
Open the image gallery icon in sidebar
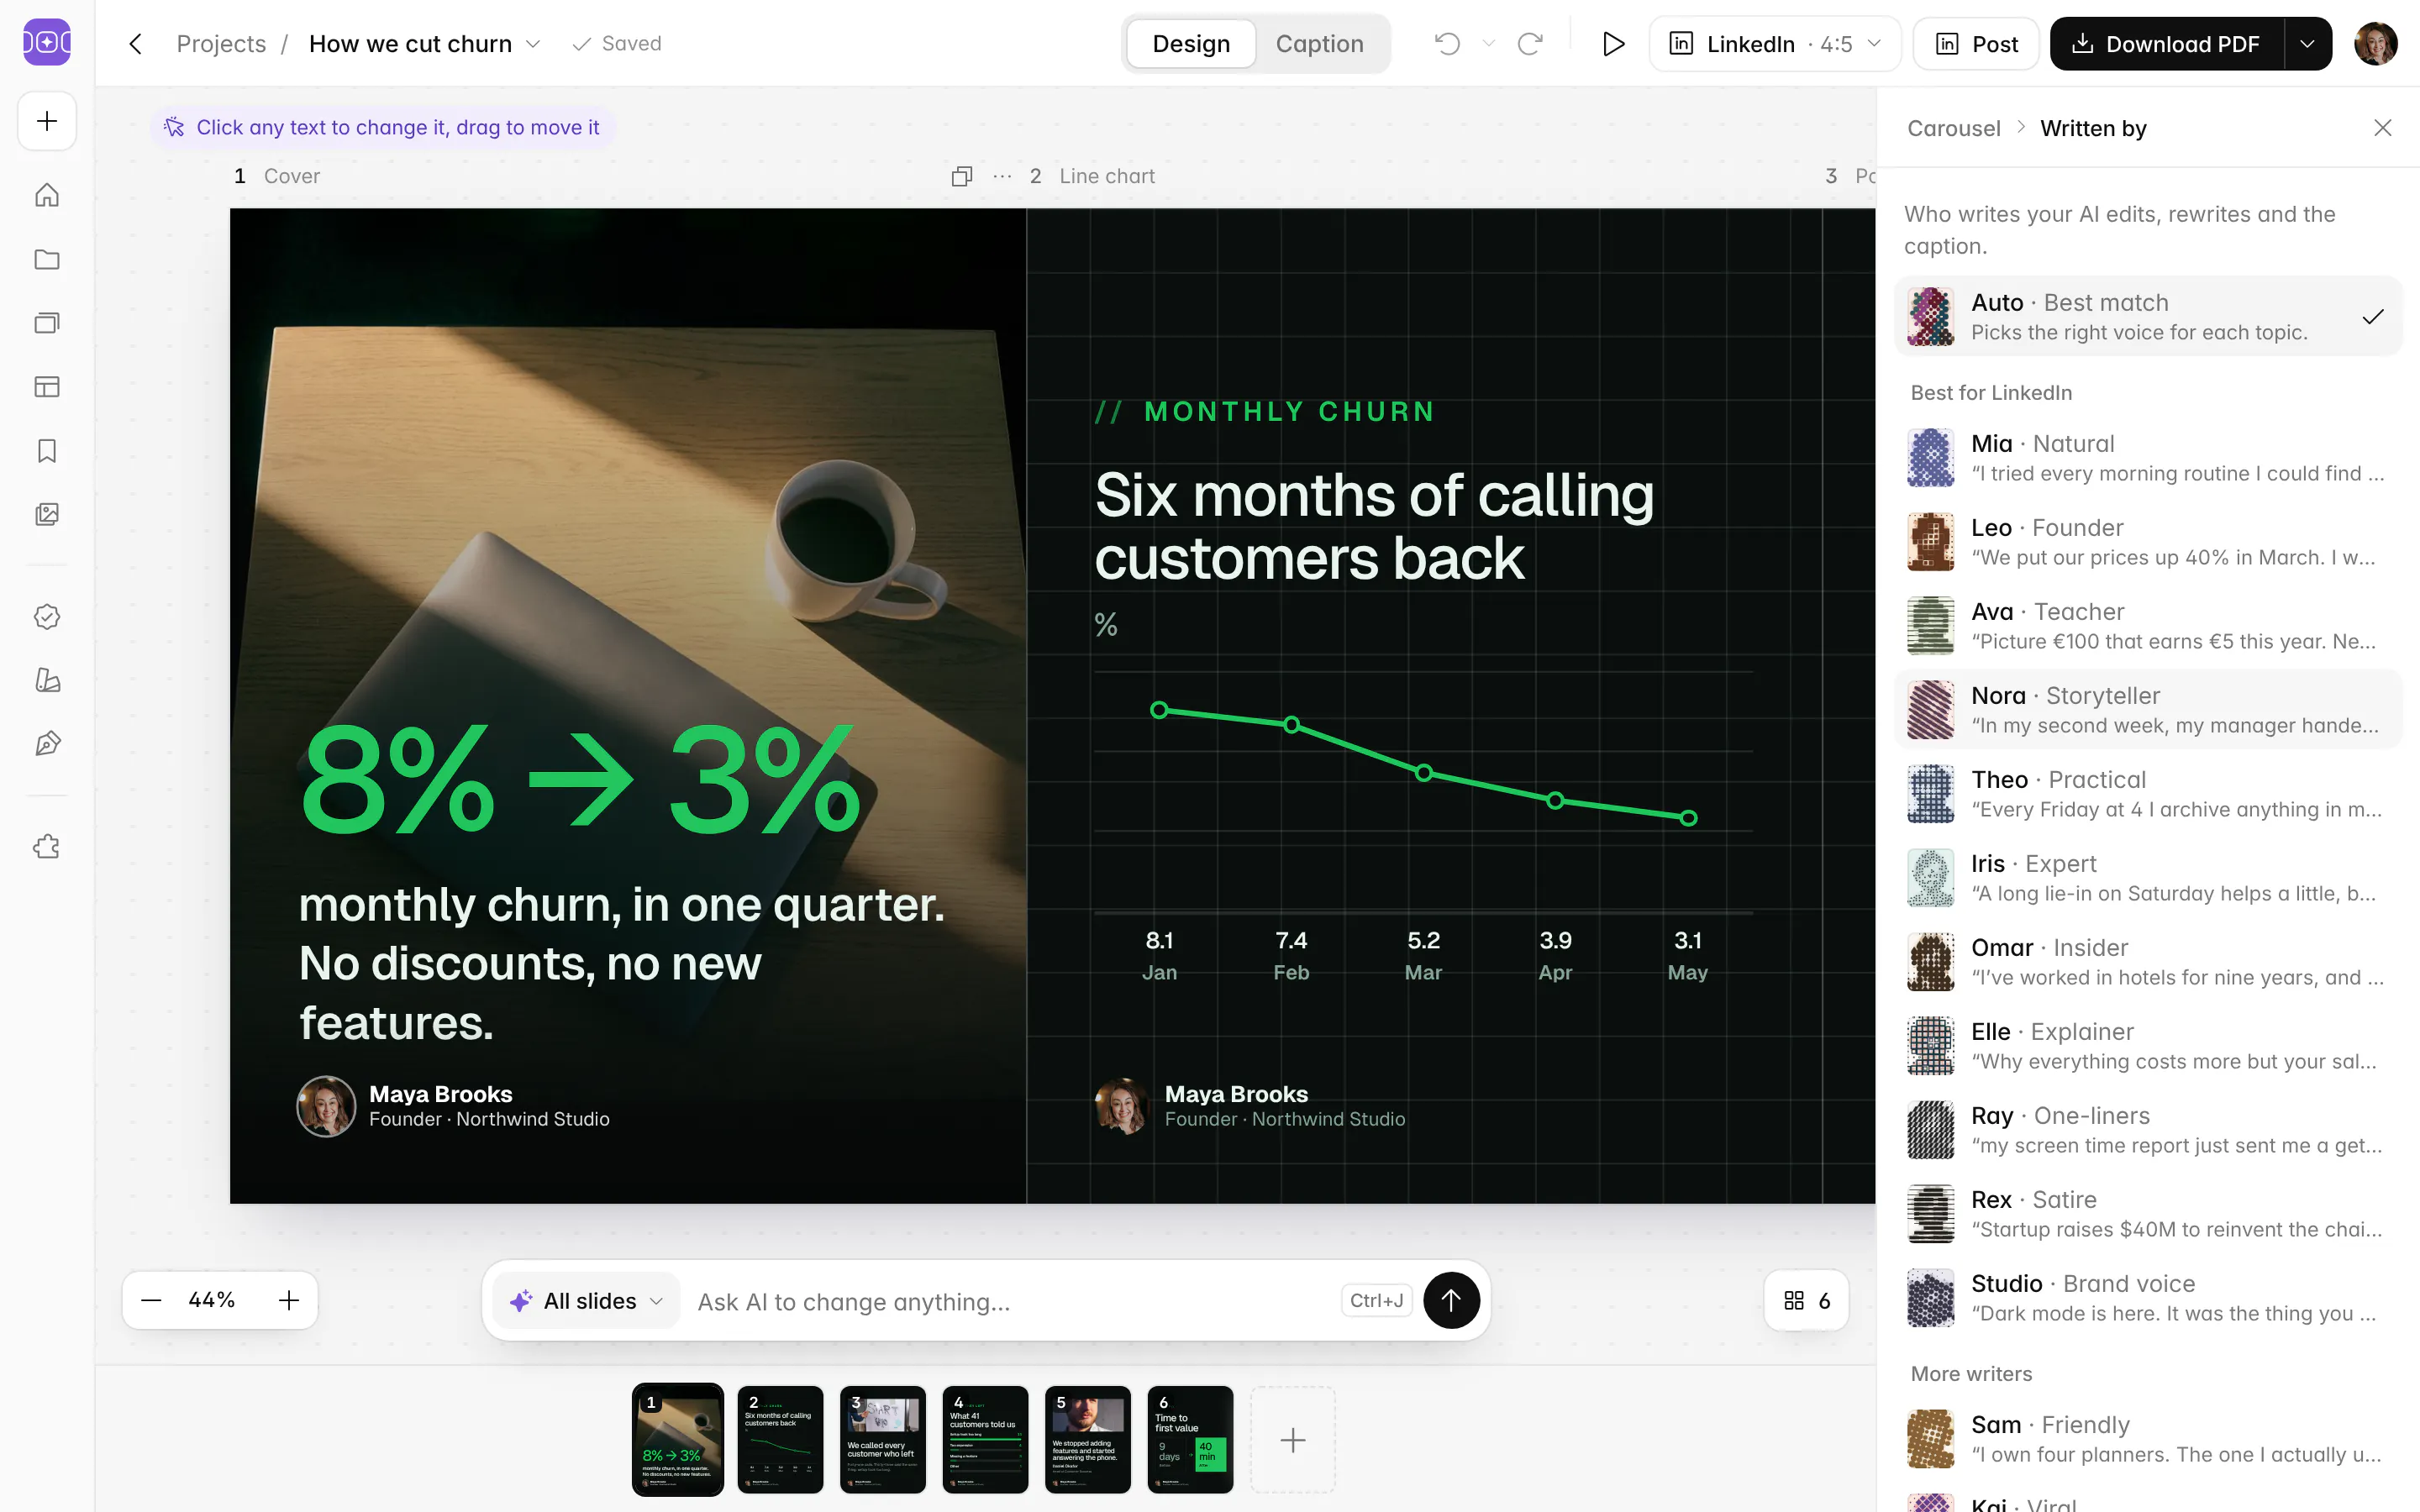(x=47, y=515)
